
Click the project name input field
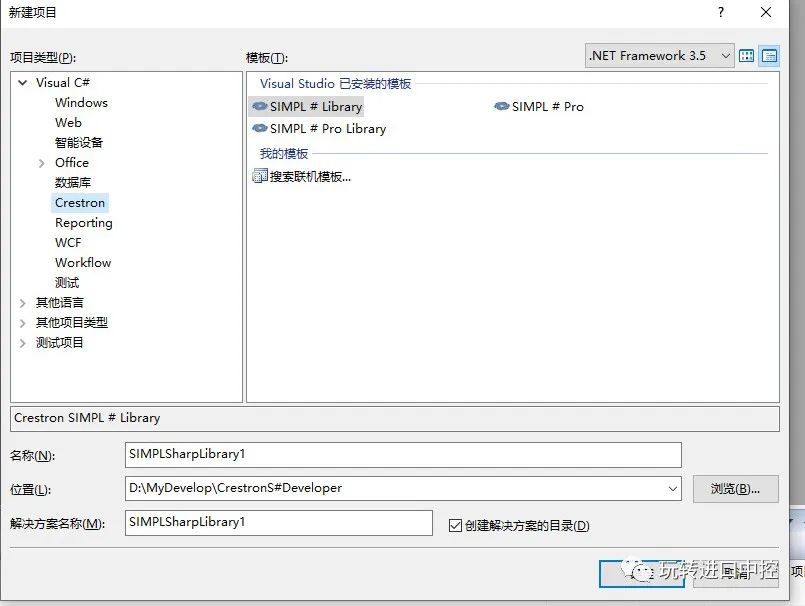coord(403,454)
